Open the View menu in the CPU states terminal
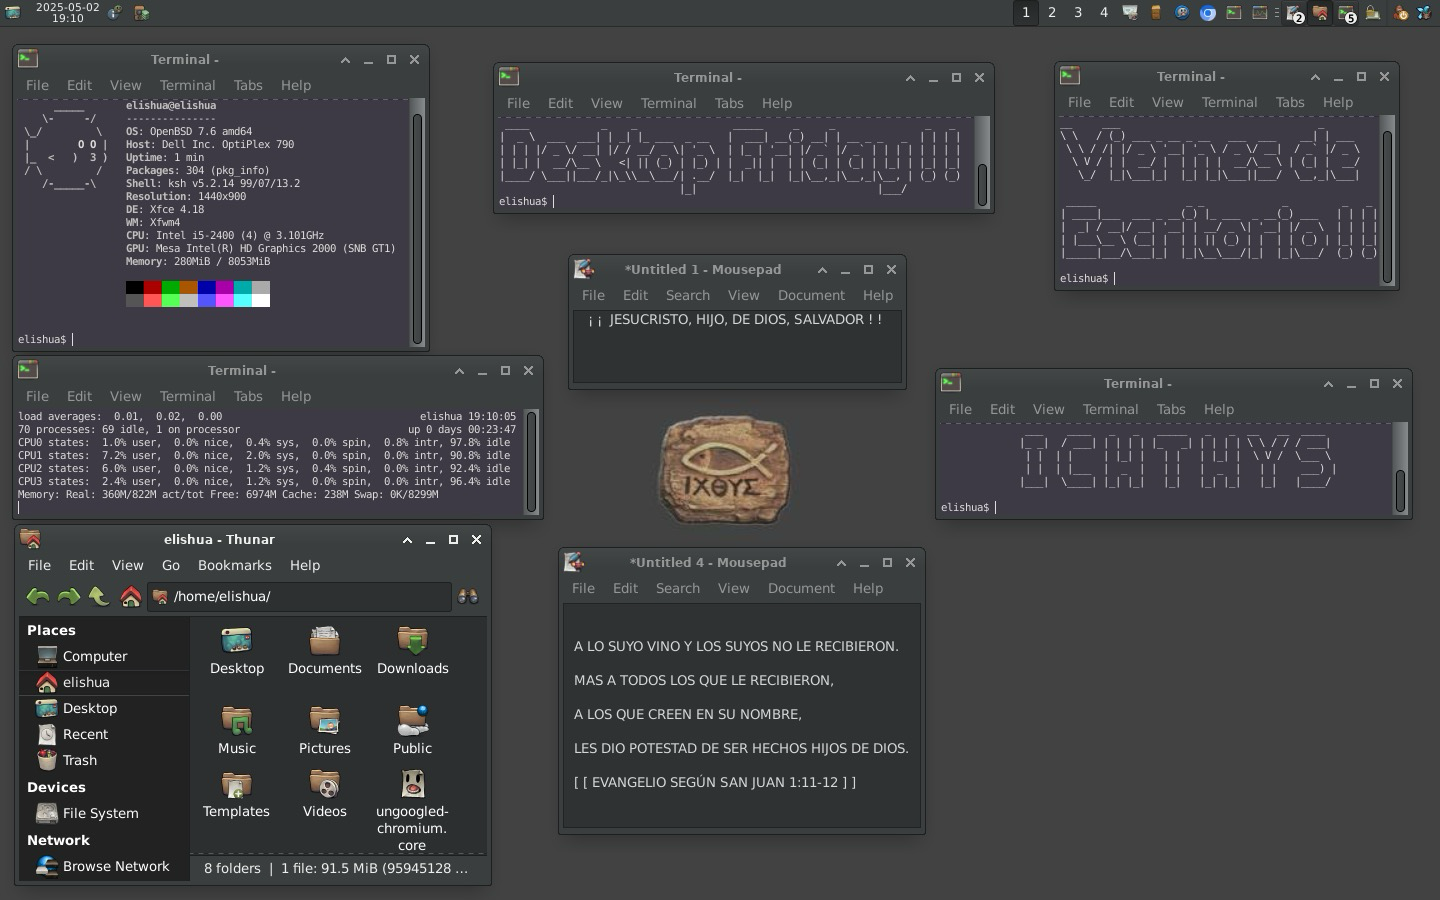The width and height of the screenshot is (1440, 900). pyautogui.click(x=125, y=396)
